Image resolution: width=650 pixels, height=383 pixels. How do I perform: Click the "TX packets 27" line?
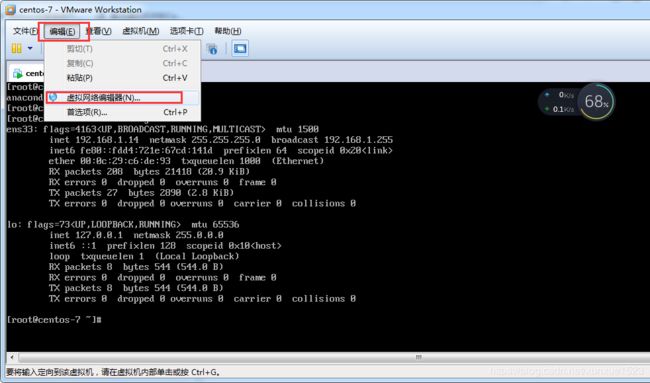point(141,193)
